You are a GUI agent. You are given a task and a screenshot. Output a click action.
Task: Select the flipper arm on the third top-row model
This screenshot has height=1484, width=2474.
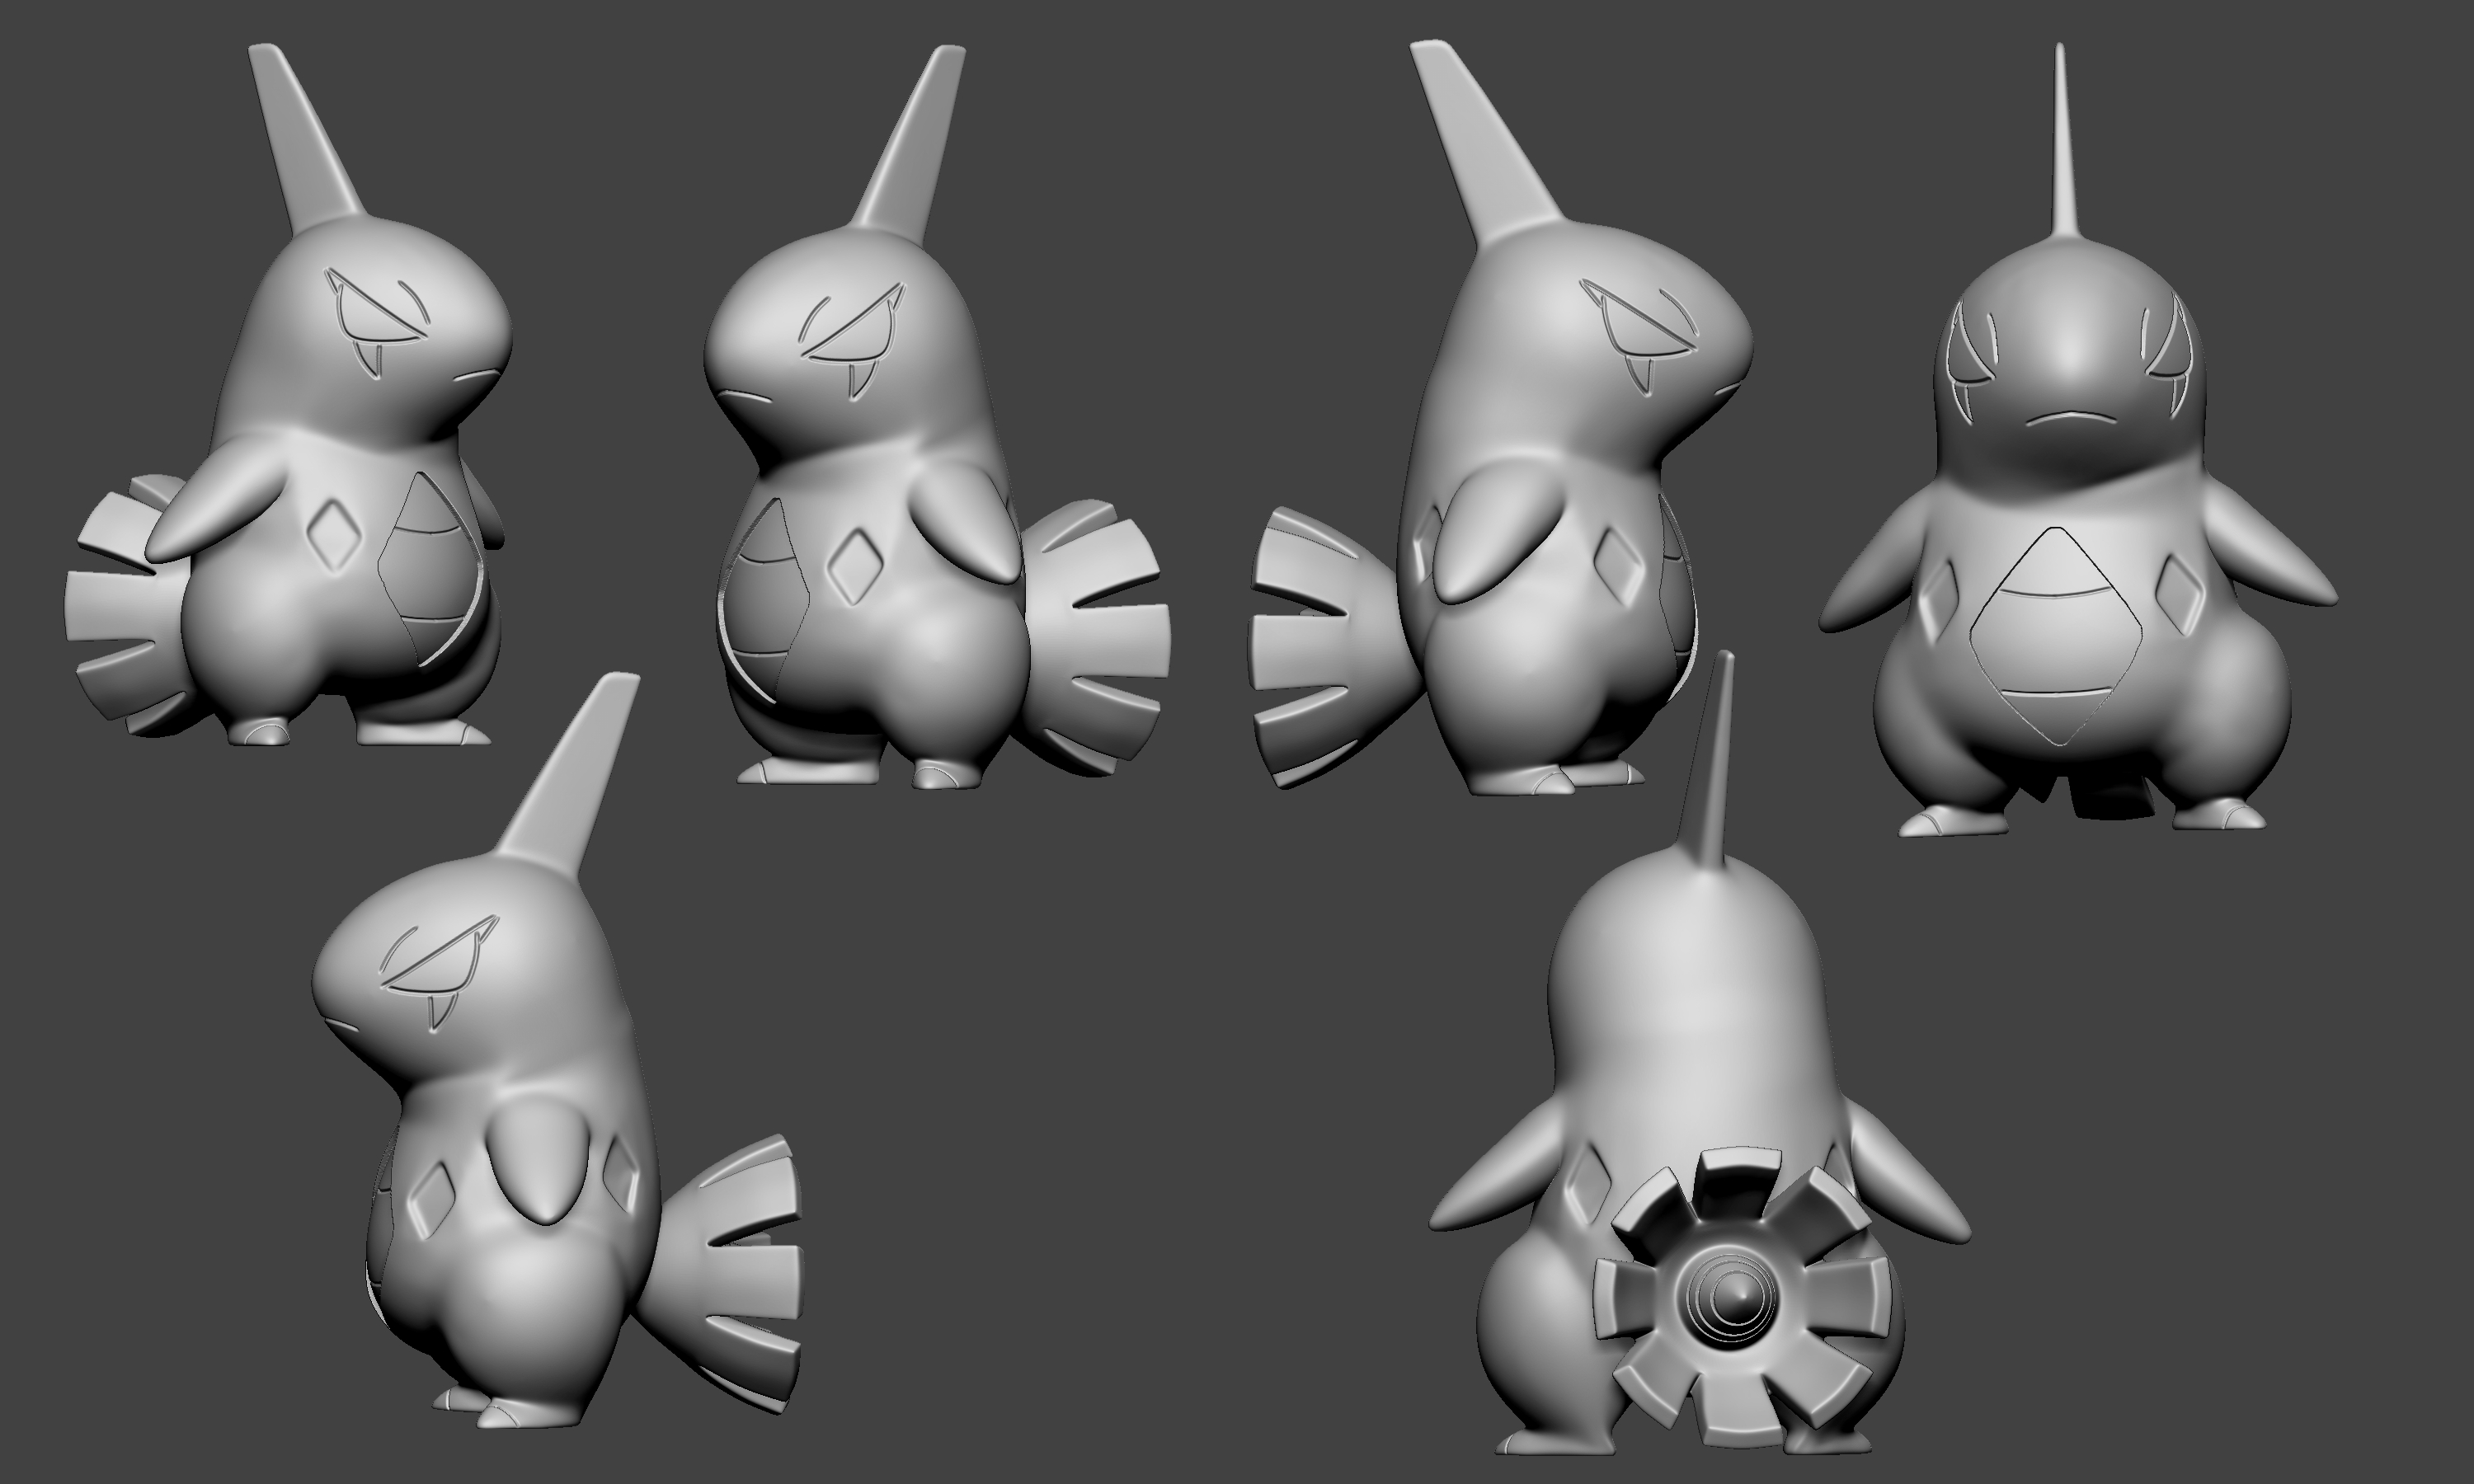(x=1490, y=538)
